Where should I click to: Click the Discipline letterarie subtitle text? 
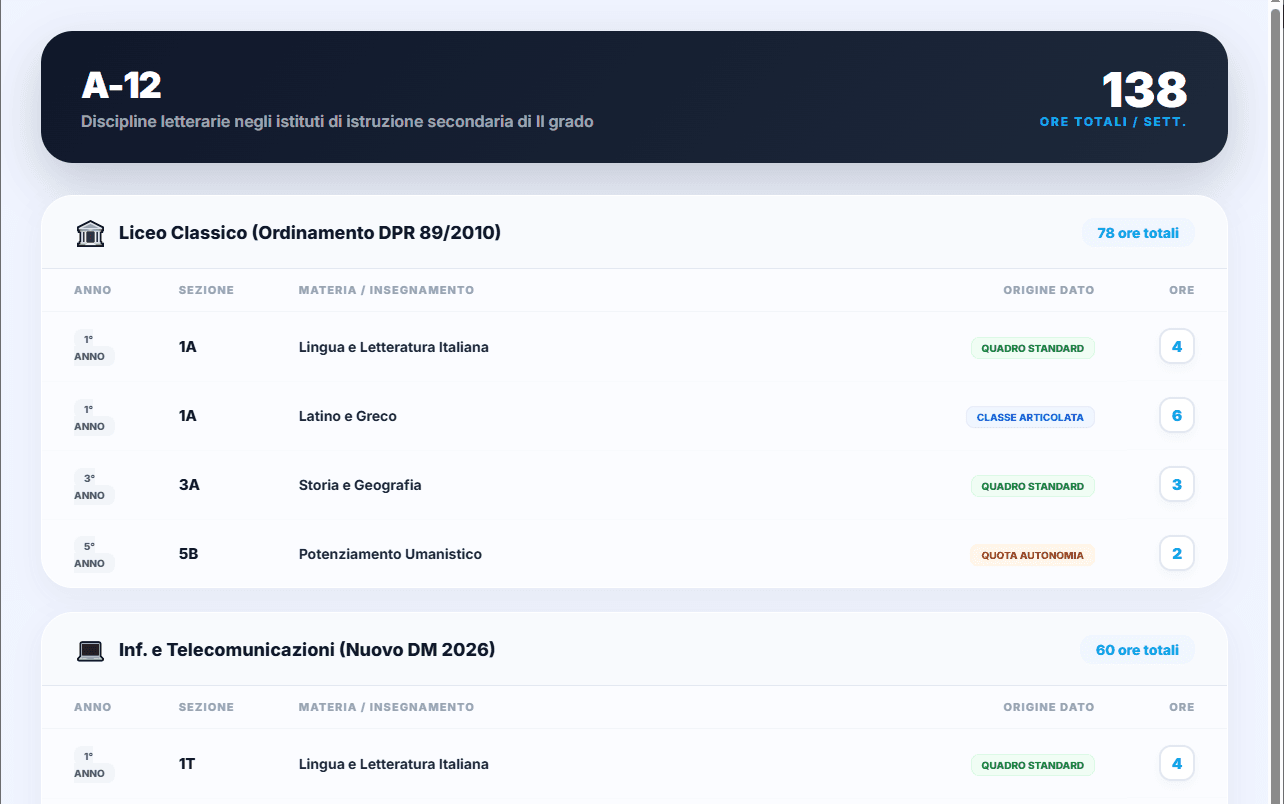point(337,122)
